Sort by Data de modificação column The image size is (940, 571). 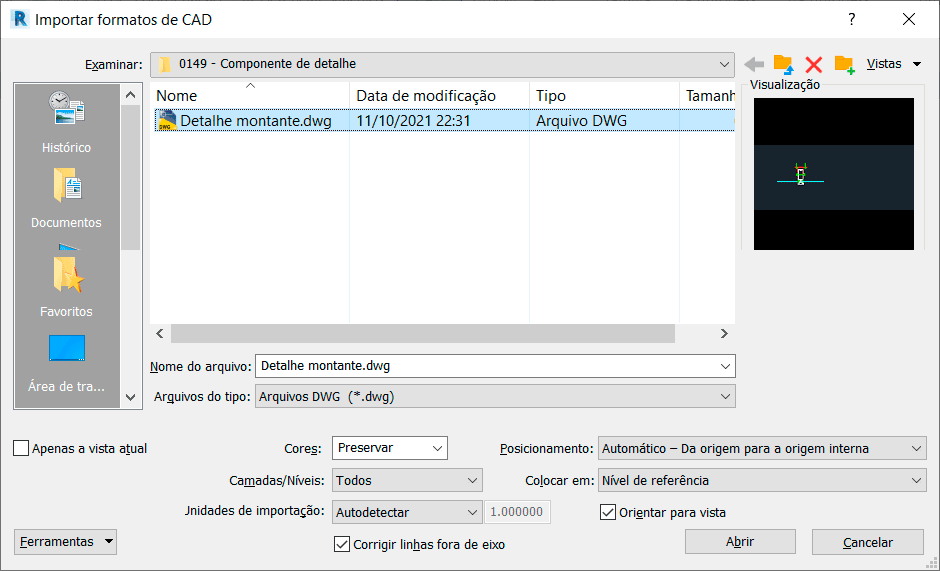[x=439, y=95]
